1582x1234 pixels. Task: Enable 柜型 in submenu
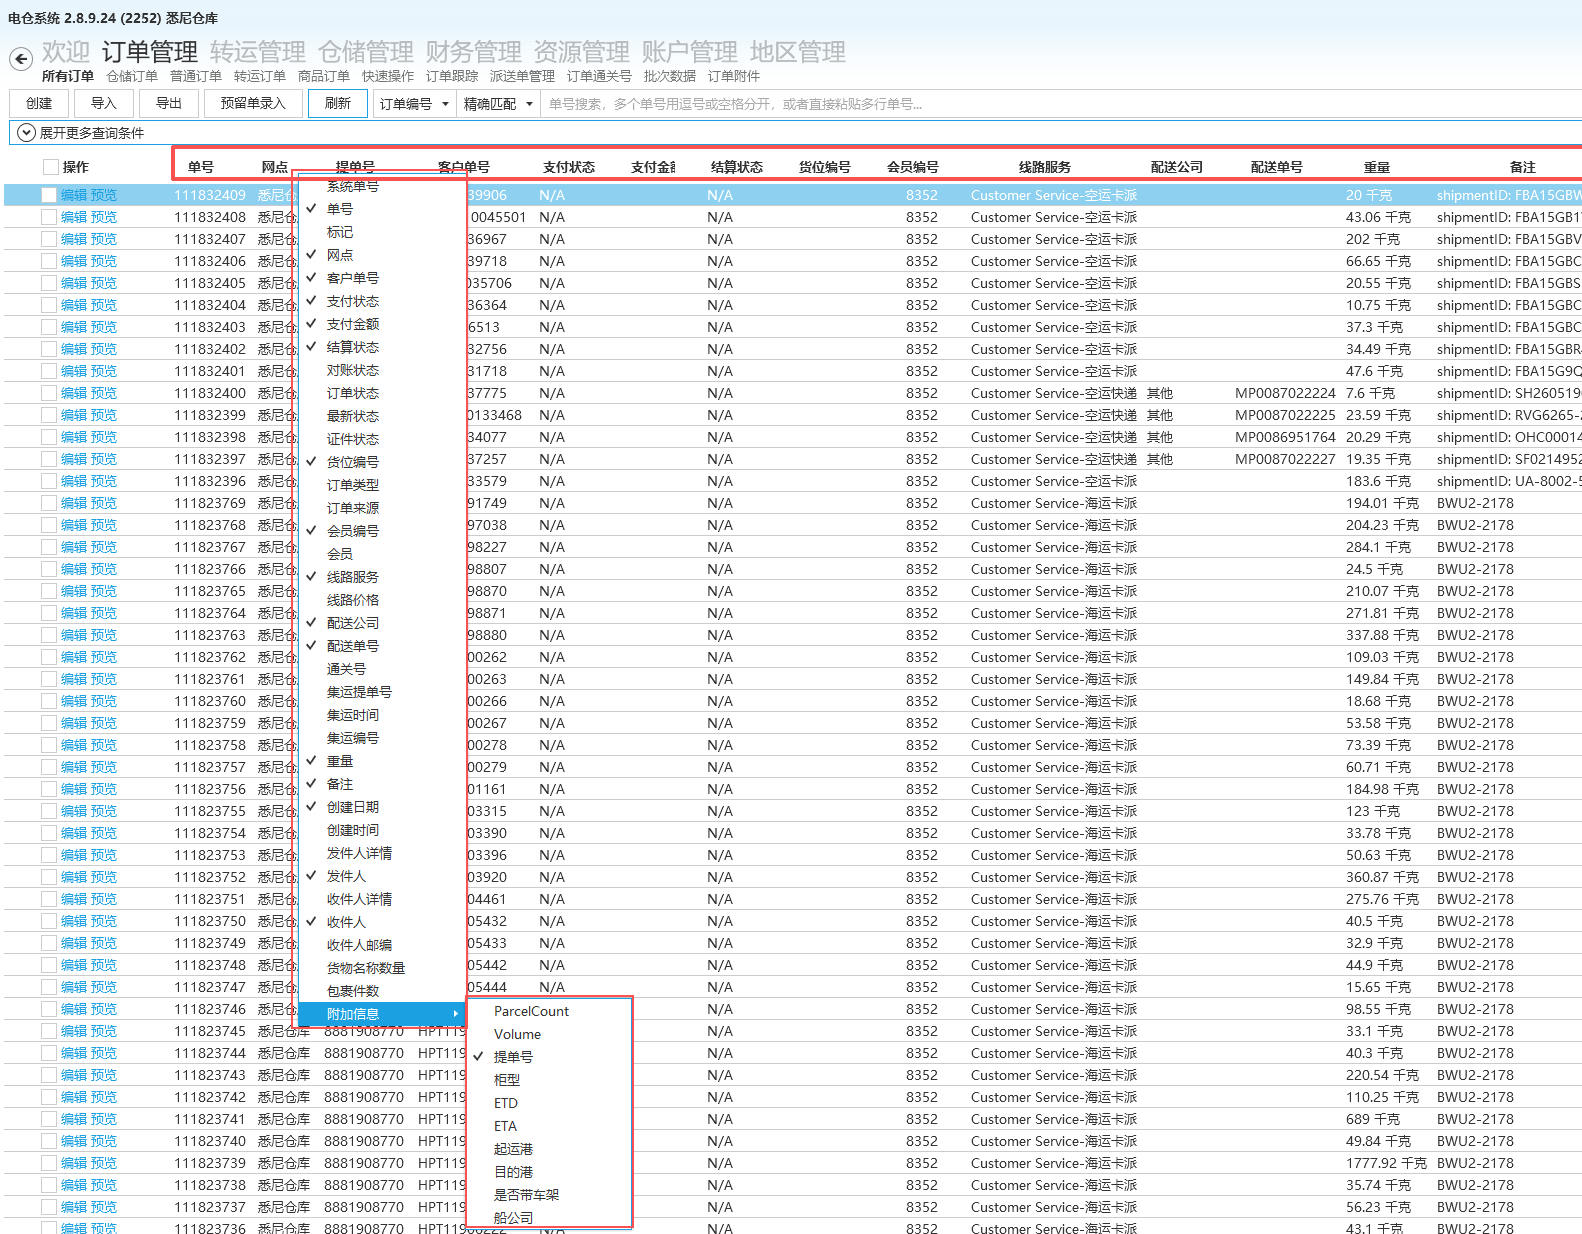[549, 1080]
